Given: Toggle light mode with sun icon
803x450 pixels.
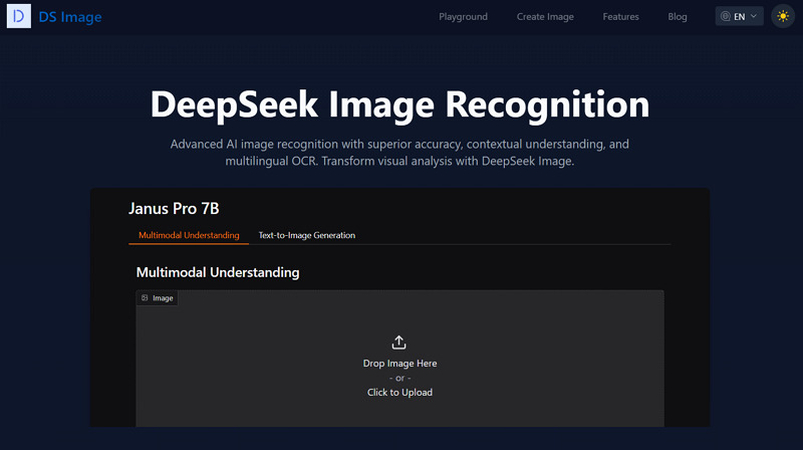Looking at the screenshot, I should click(783, 16).
